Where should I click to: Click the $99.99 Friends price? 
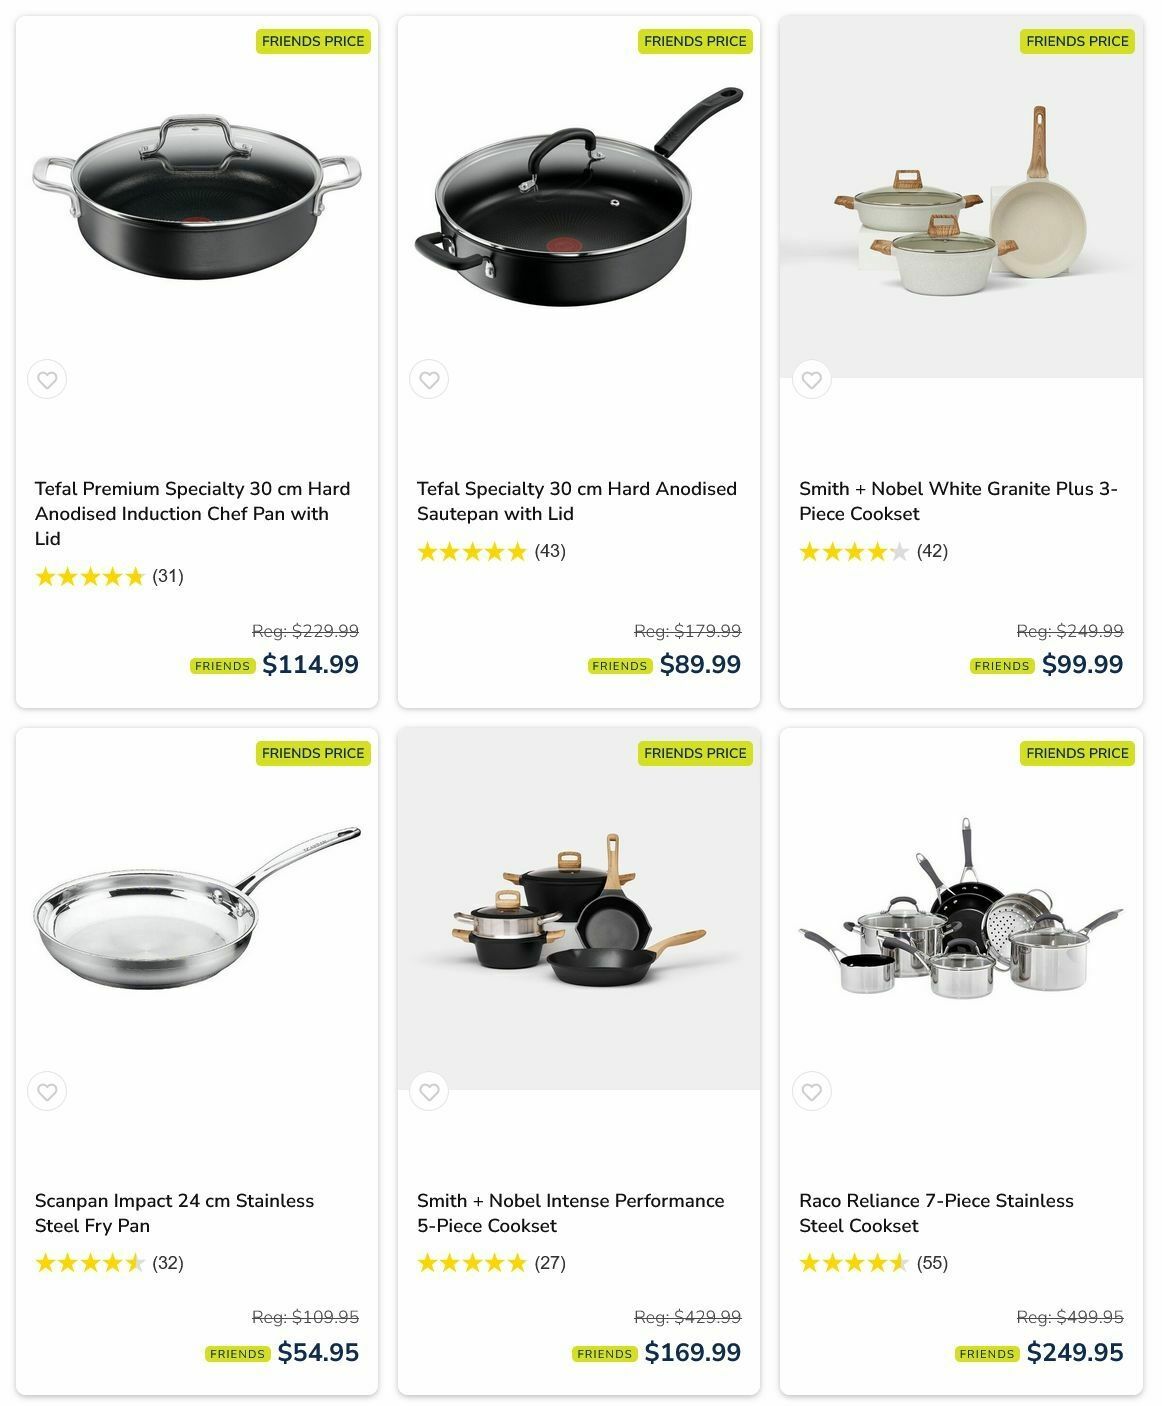[x=1082, y=665]
